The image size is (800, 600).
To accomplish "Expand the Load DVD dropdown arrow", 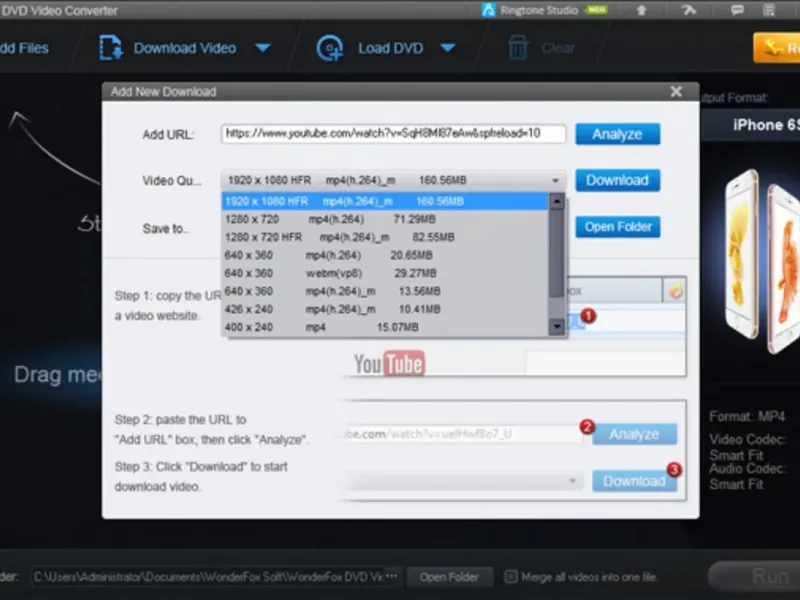I will coord(447,48).
